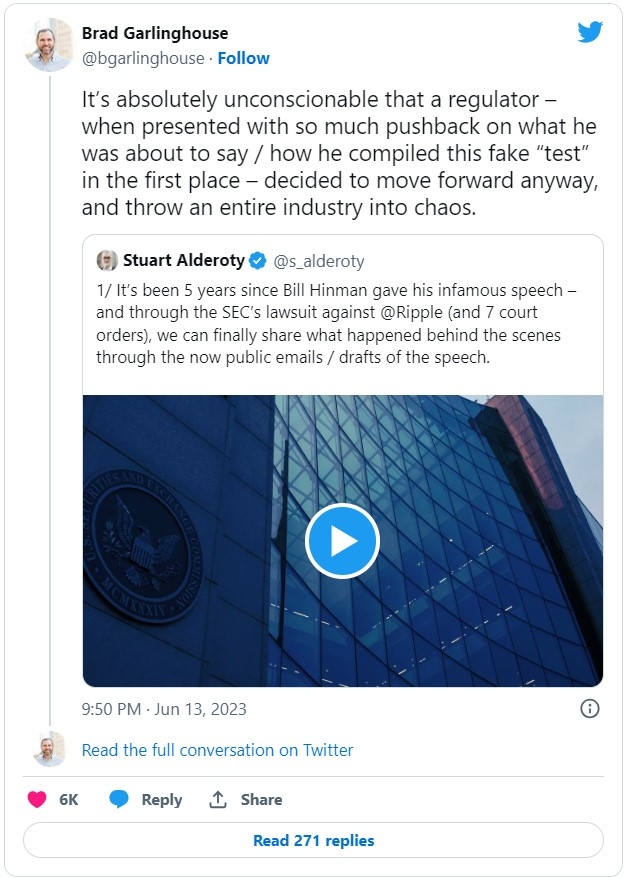Click the Share label
The image size is (626, 878).
[261, 800]
